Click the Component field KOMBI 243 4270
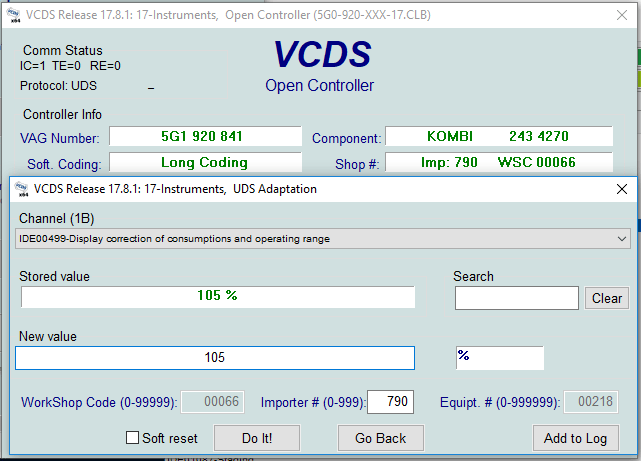The width and height of the screenshot is (641, 461). point(499,136)
